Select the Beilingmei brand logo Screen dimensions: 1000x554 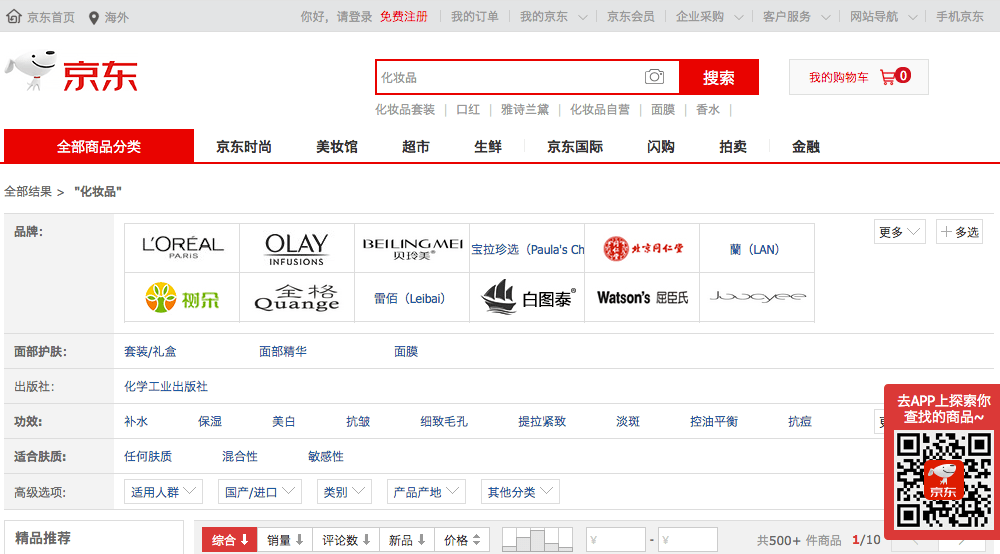(412, 248)
